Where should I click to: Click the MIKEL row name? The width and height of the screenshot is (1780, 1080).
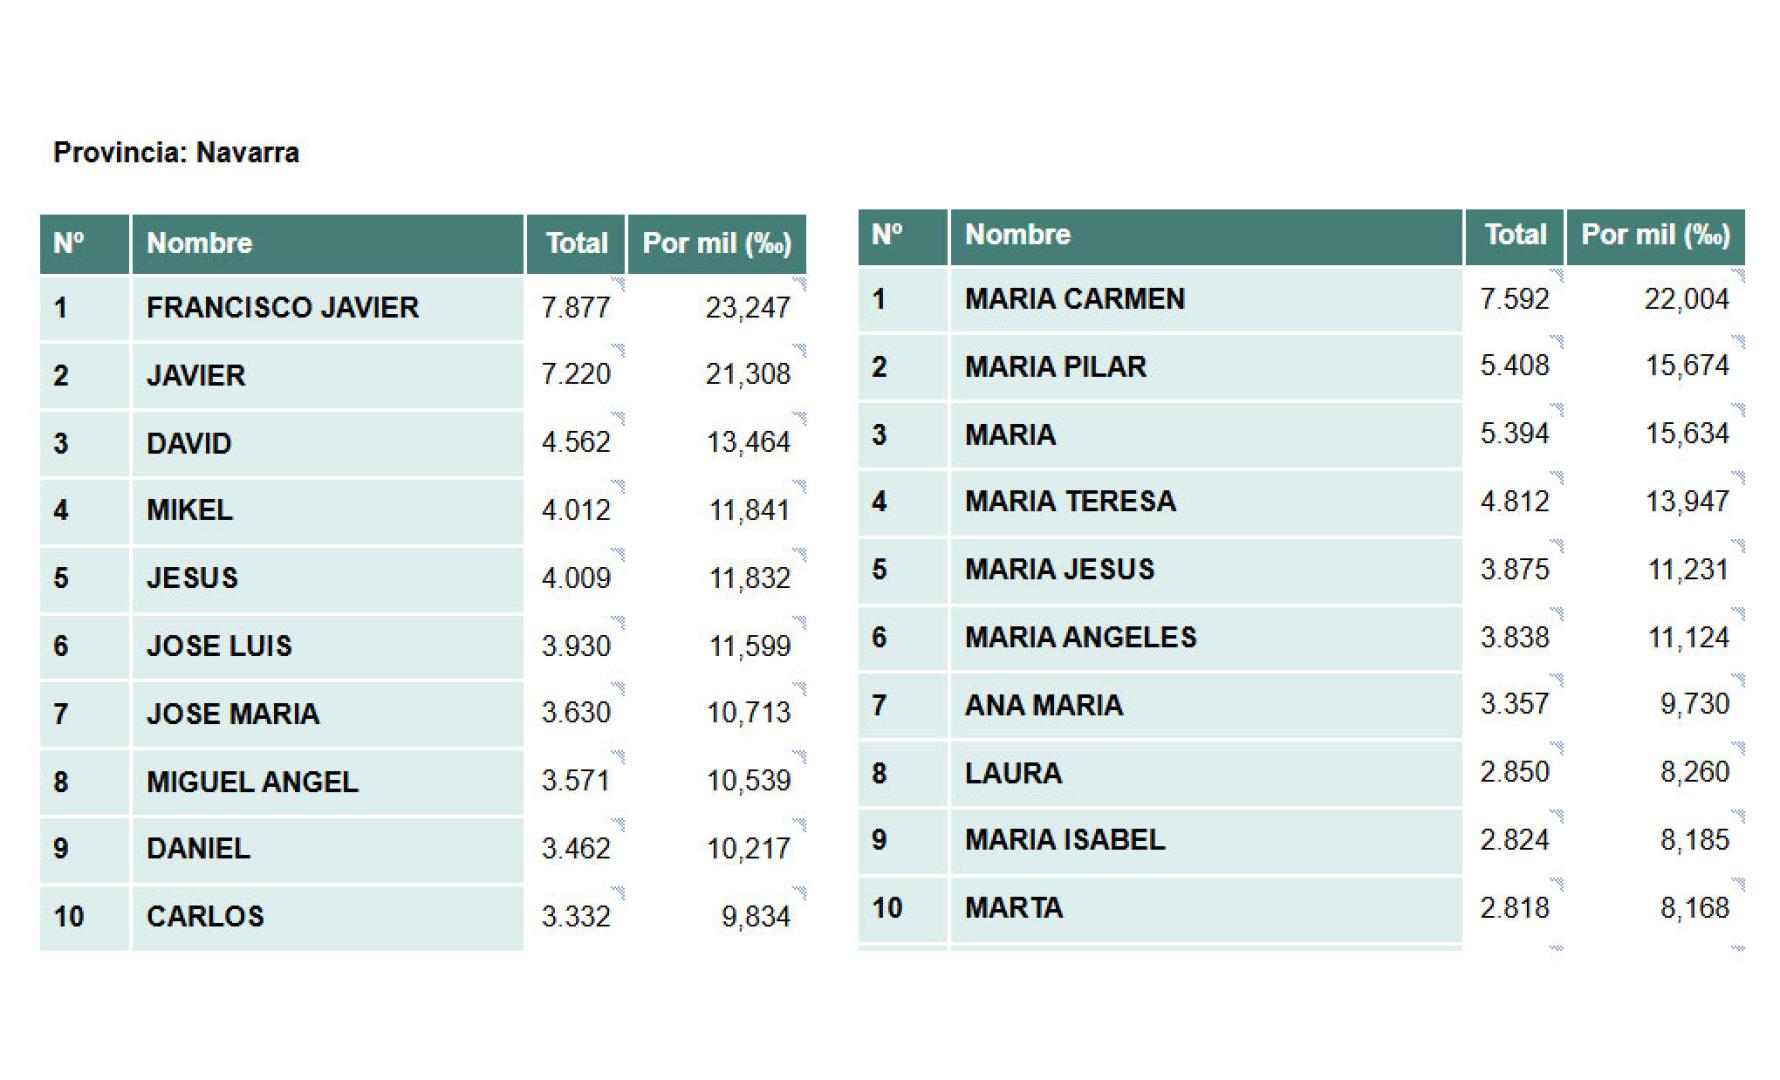[x=189, y=510]
